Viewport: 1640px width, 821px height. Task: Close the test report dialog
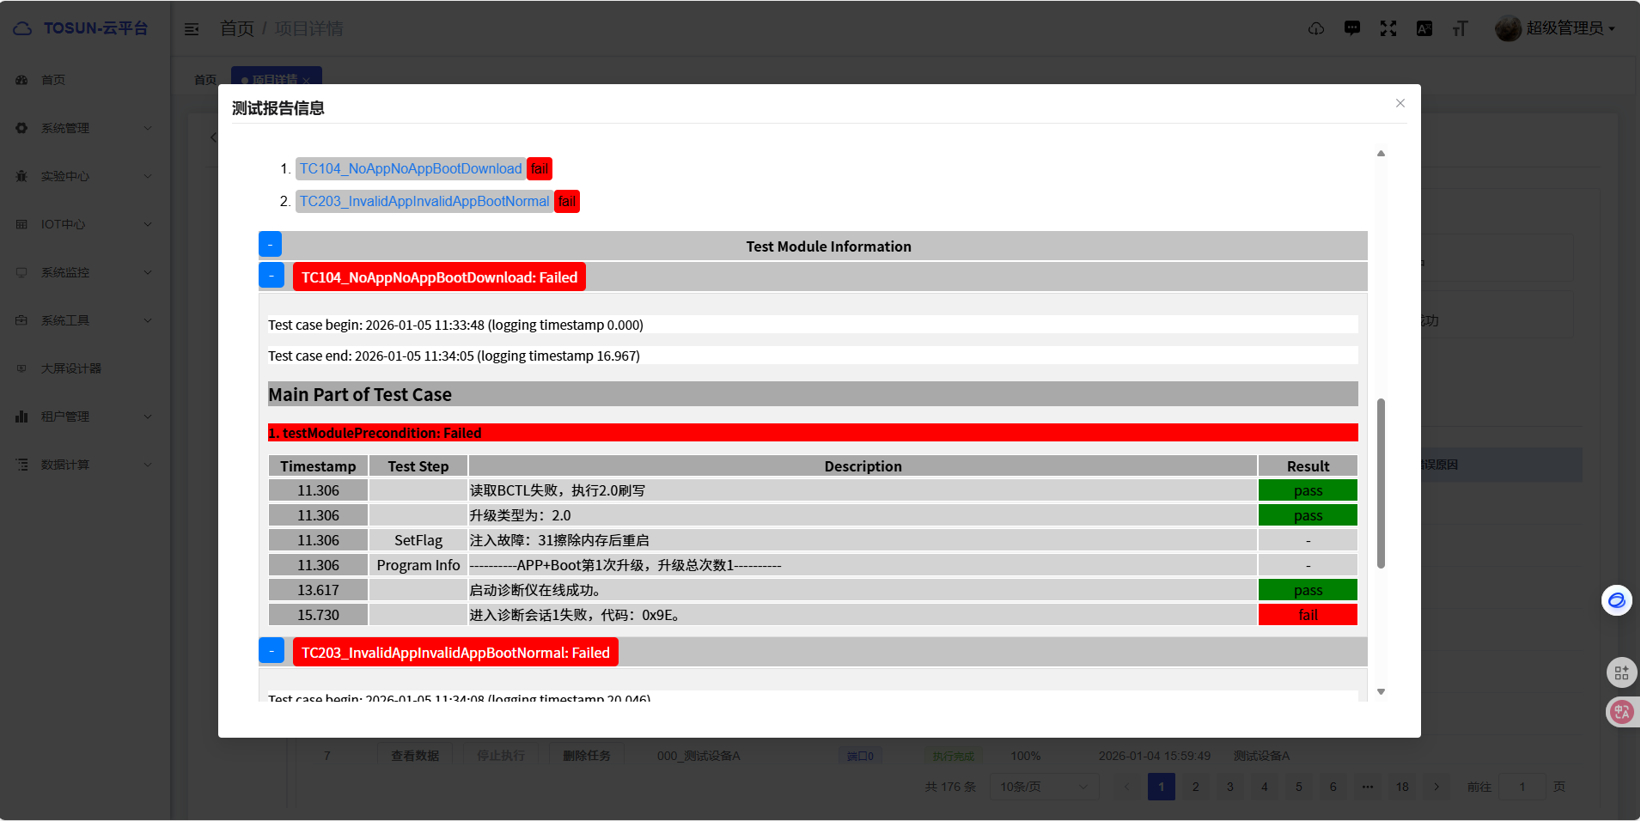click(x=1400, y=103)
